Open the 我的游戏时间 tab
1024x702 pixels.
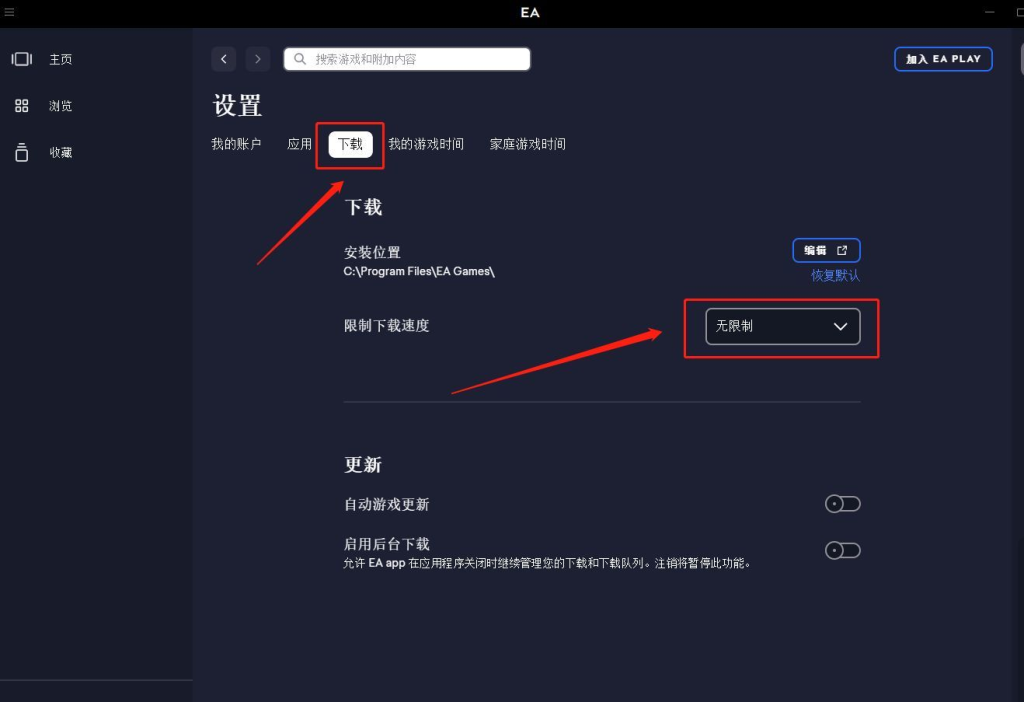click(426, 144)
